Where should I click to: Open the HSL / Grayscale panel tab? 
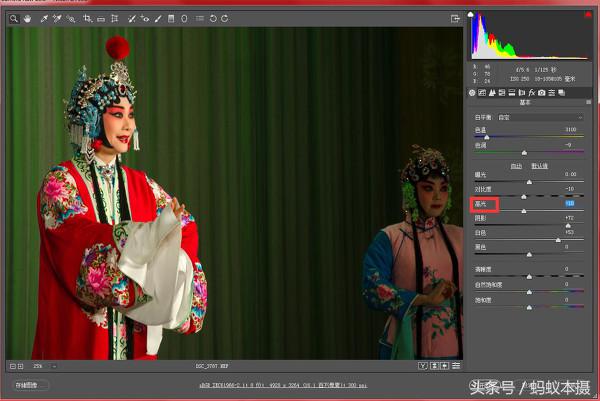click(502, 93)
